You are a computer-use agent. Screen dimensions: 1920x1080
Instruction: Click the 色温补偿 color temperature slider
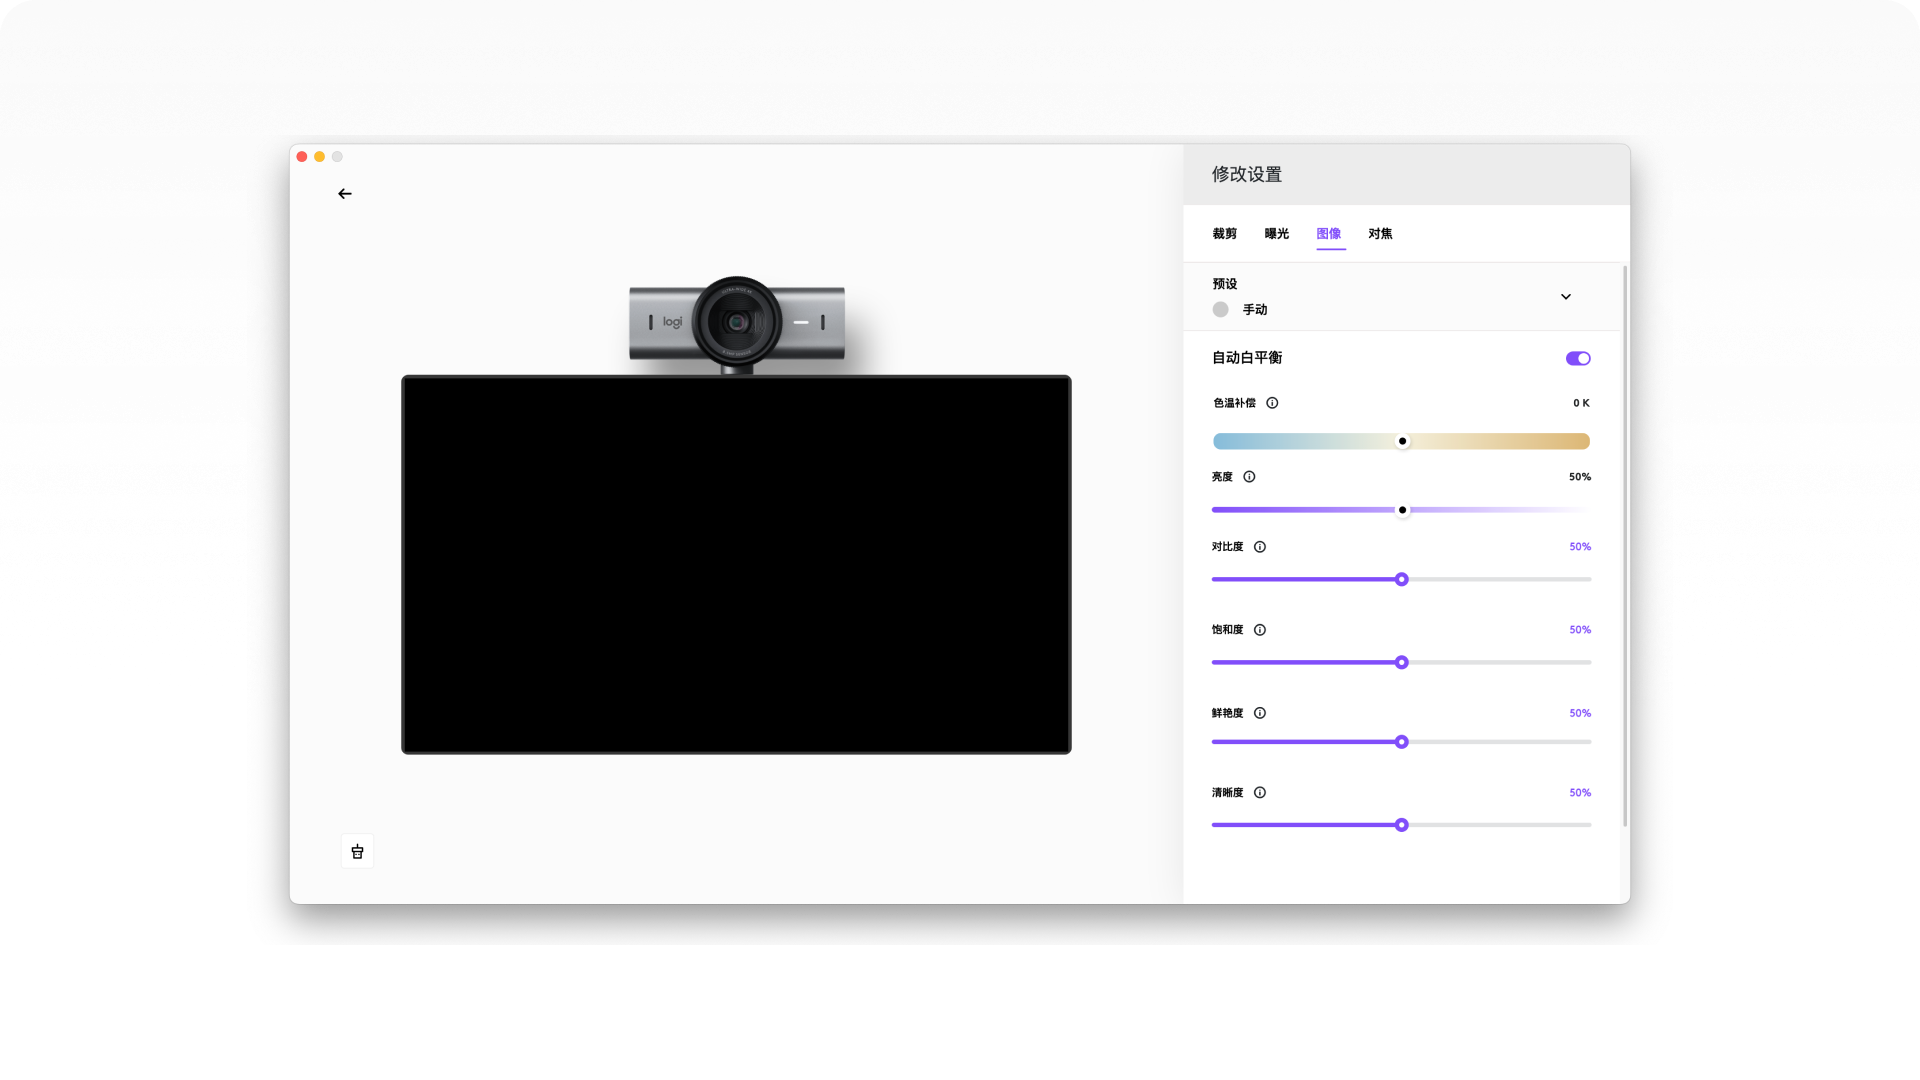1401,441
